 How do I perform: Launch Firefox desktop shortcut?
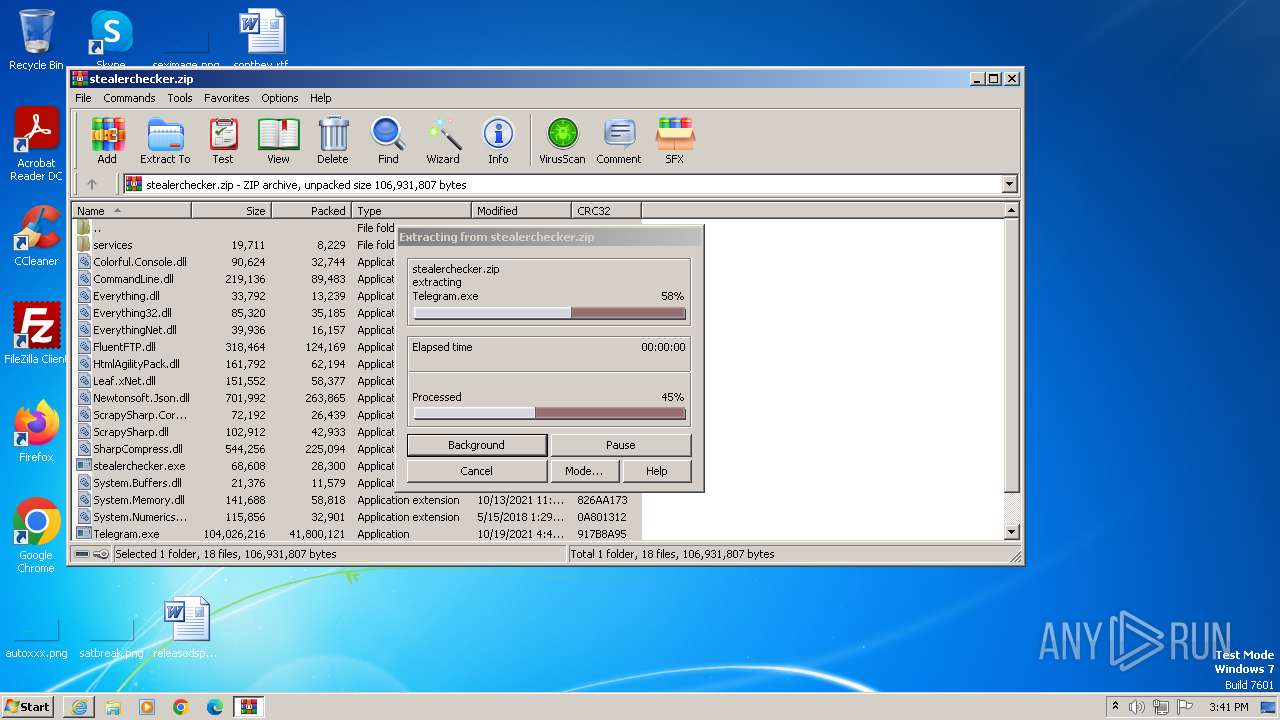coord(36,431)
